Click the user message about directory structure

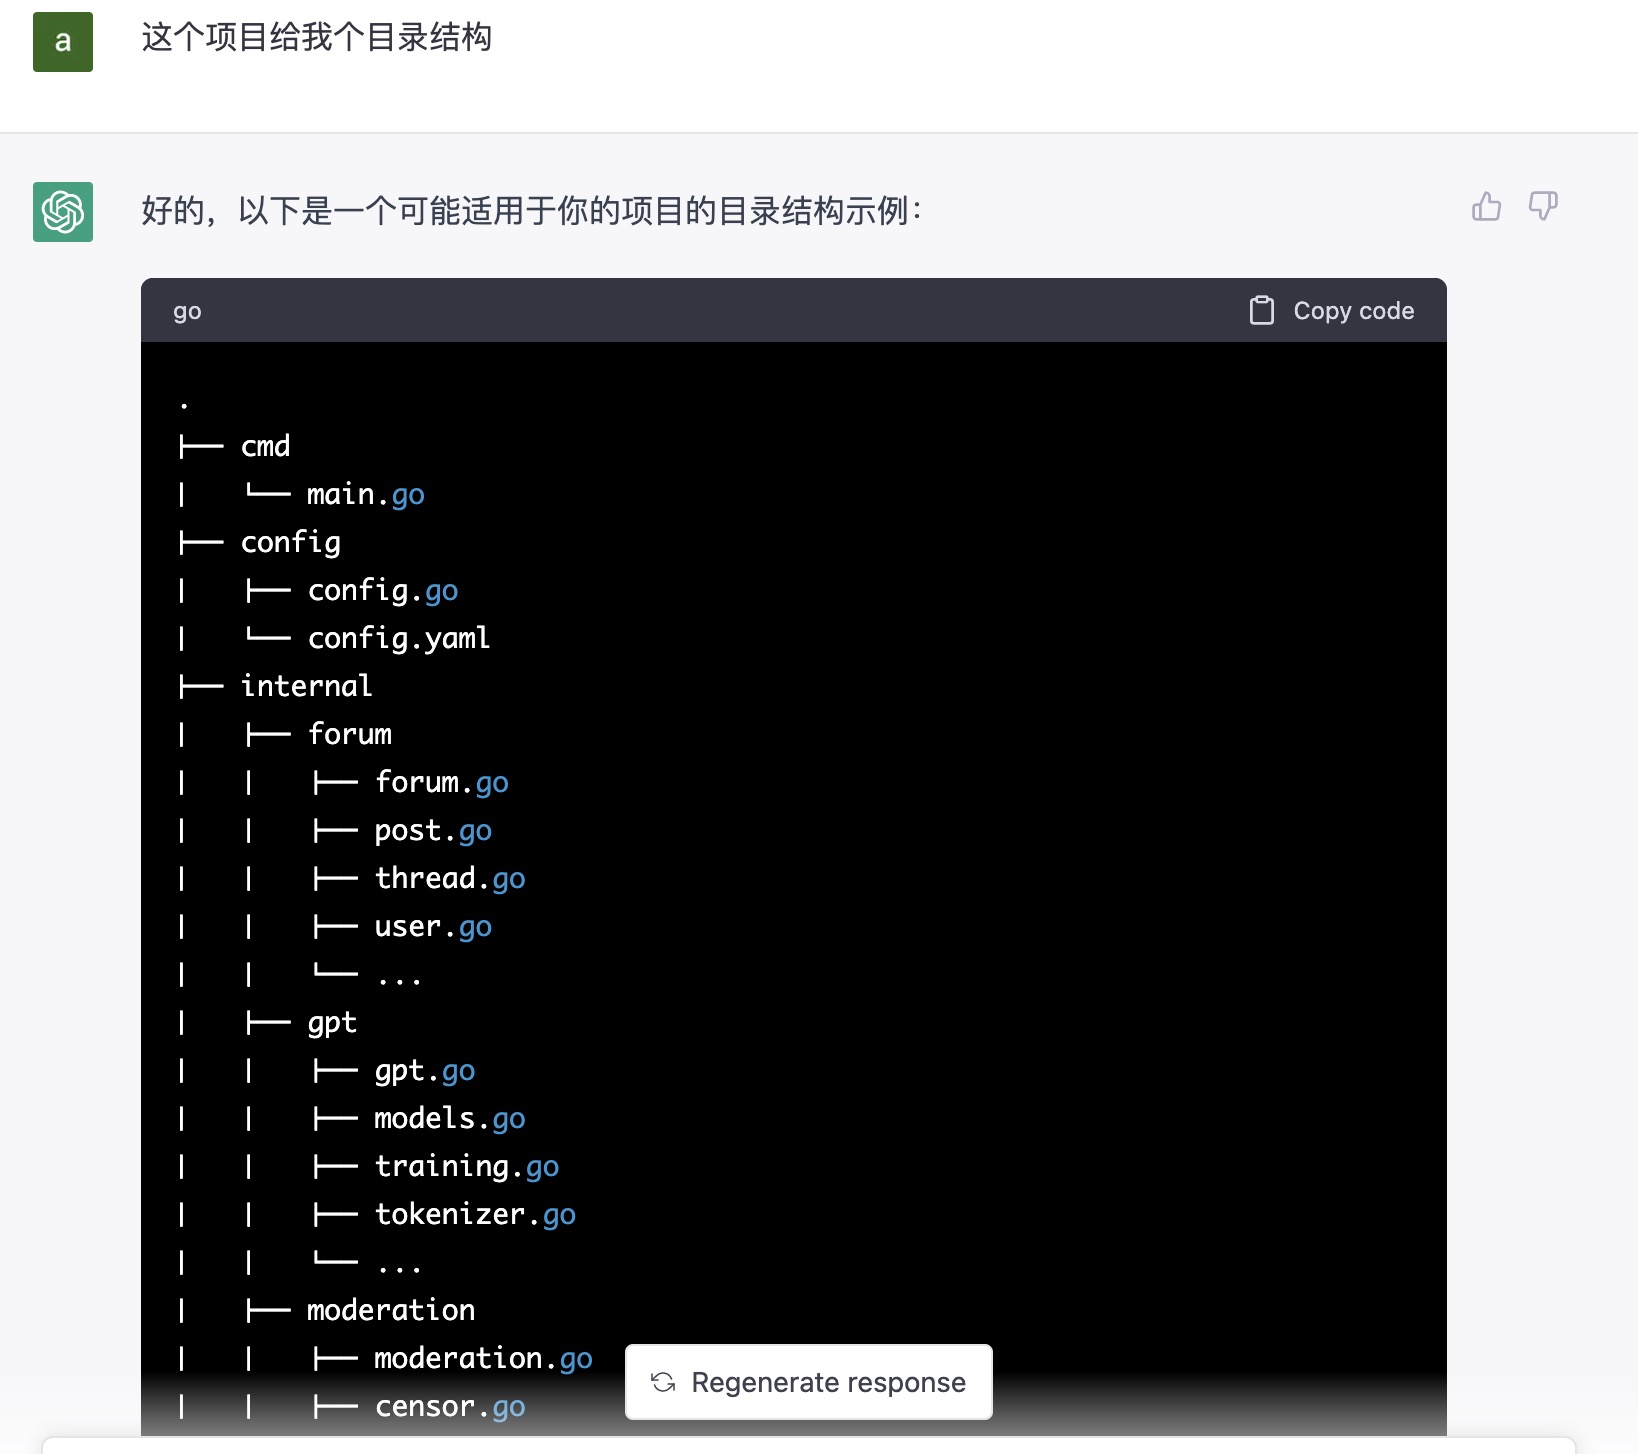click(317, 38)
